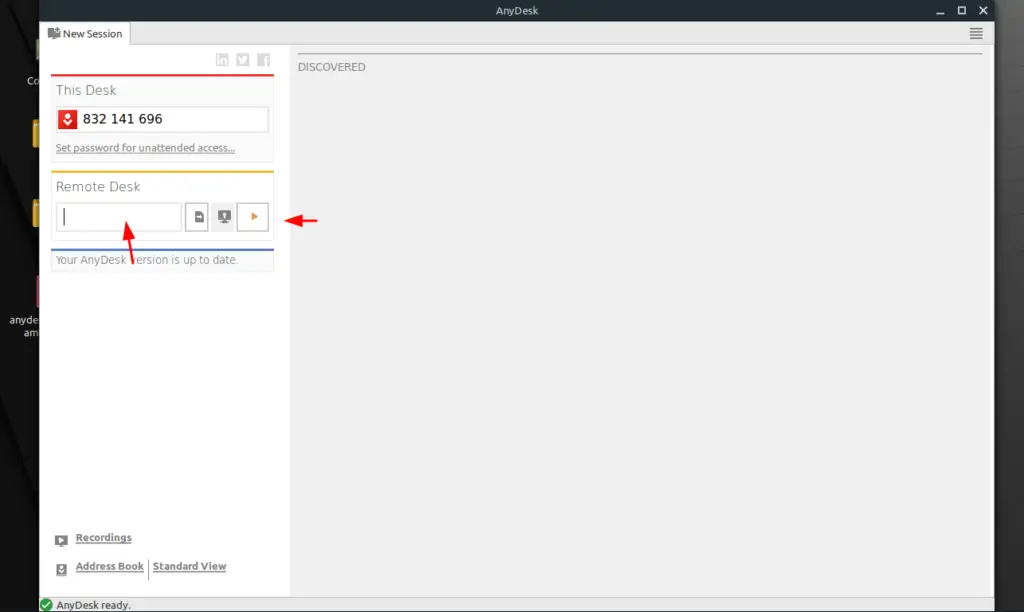Image resolution: width=1024 pixels, height=612 pixels.
Task: Click the AnyDesk ready status text
Action: pos(93,605)
